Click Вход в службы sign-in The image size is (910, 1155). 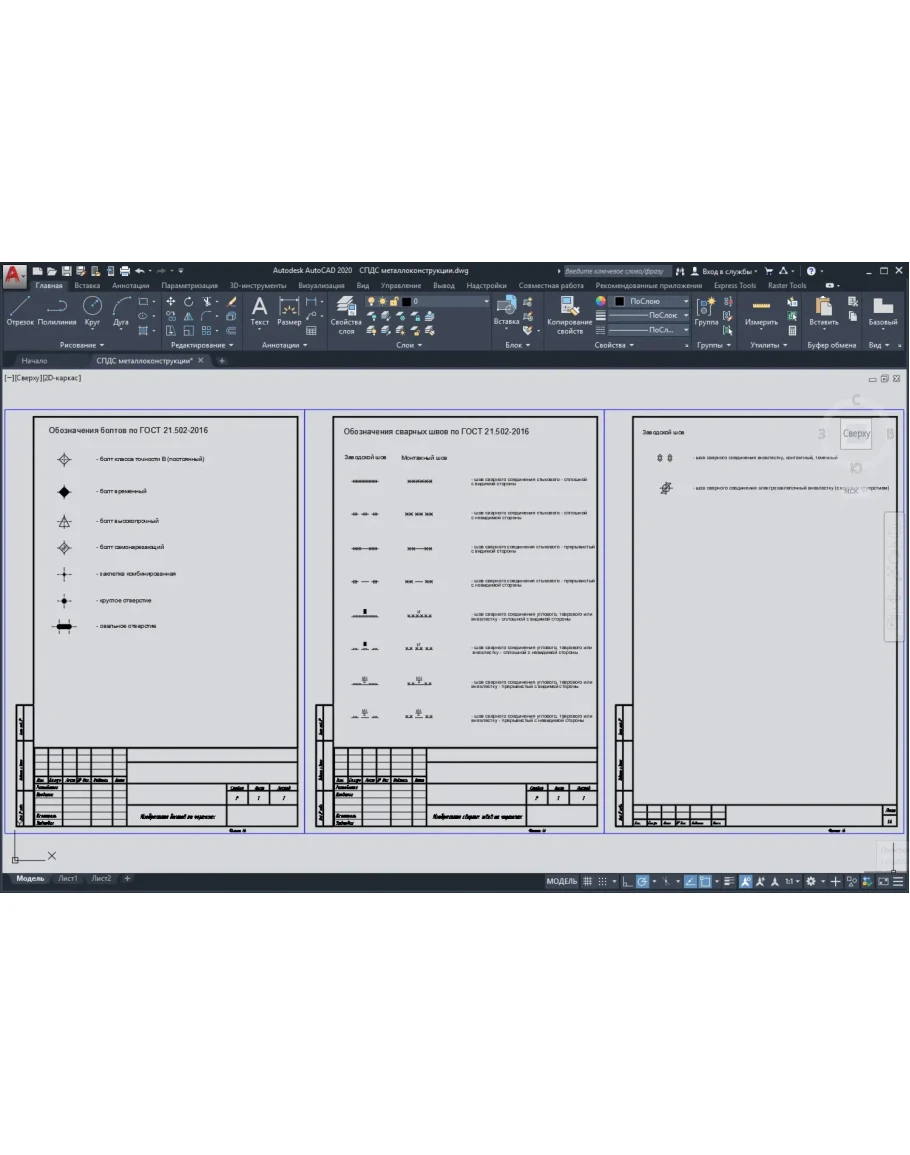point(726,270)
